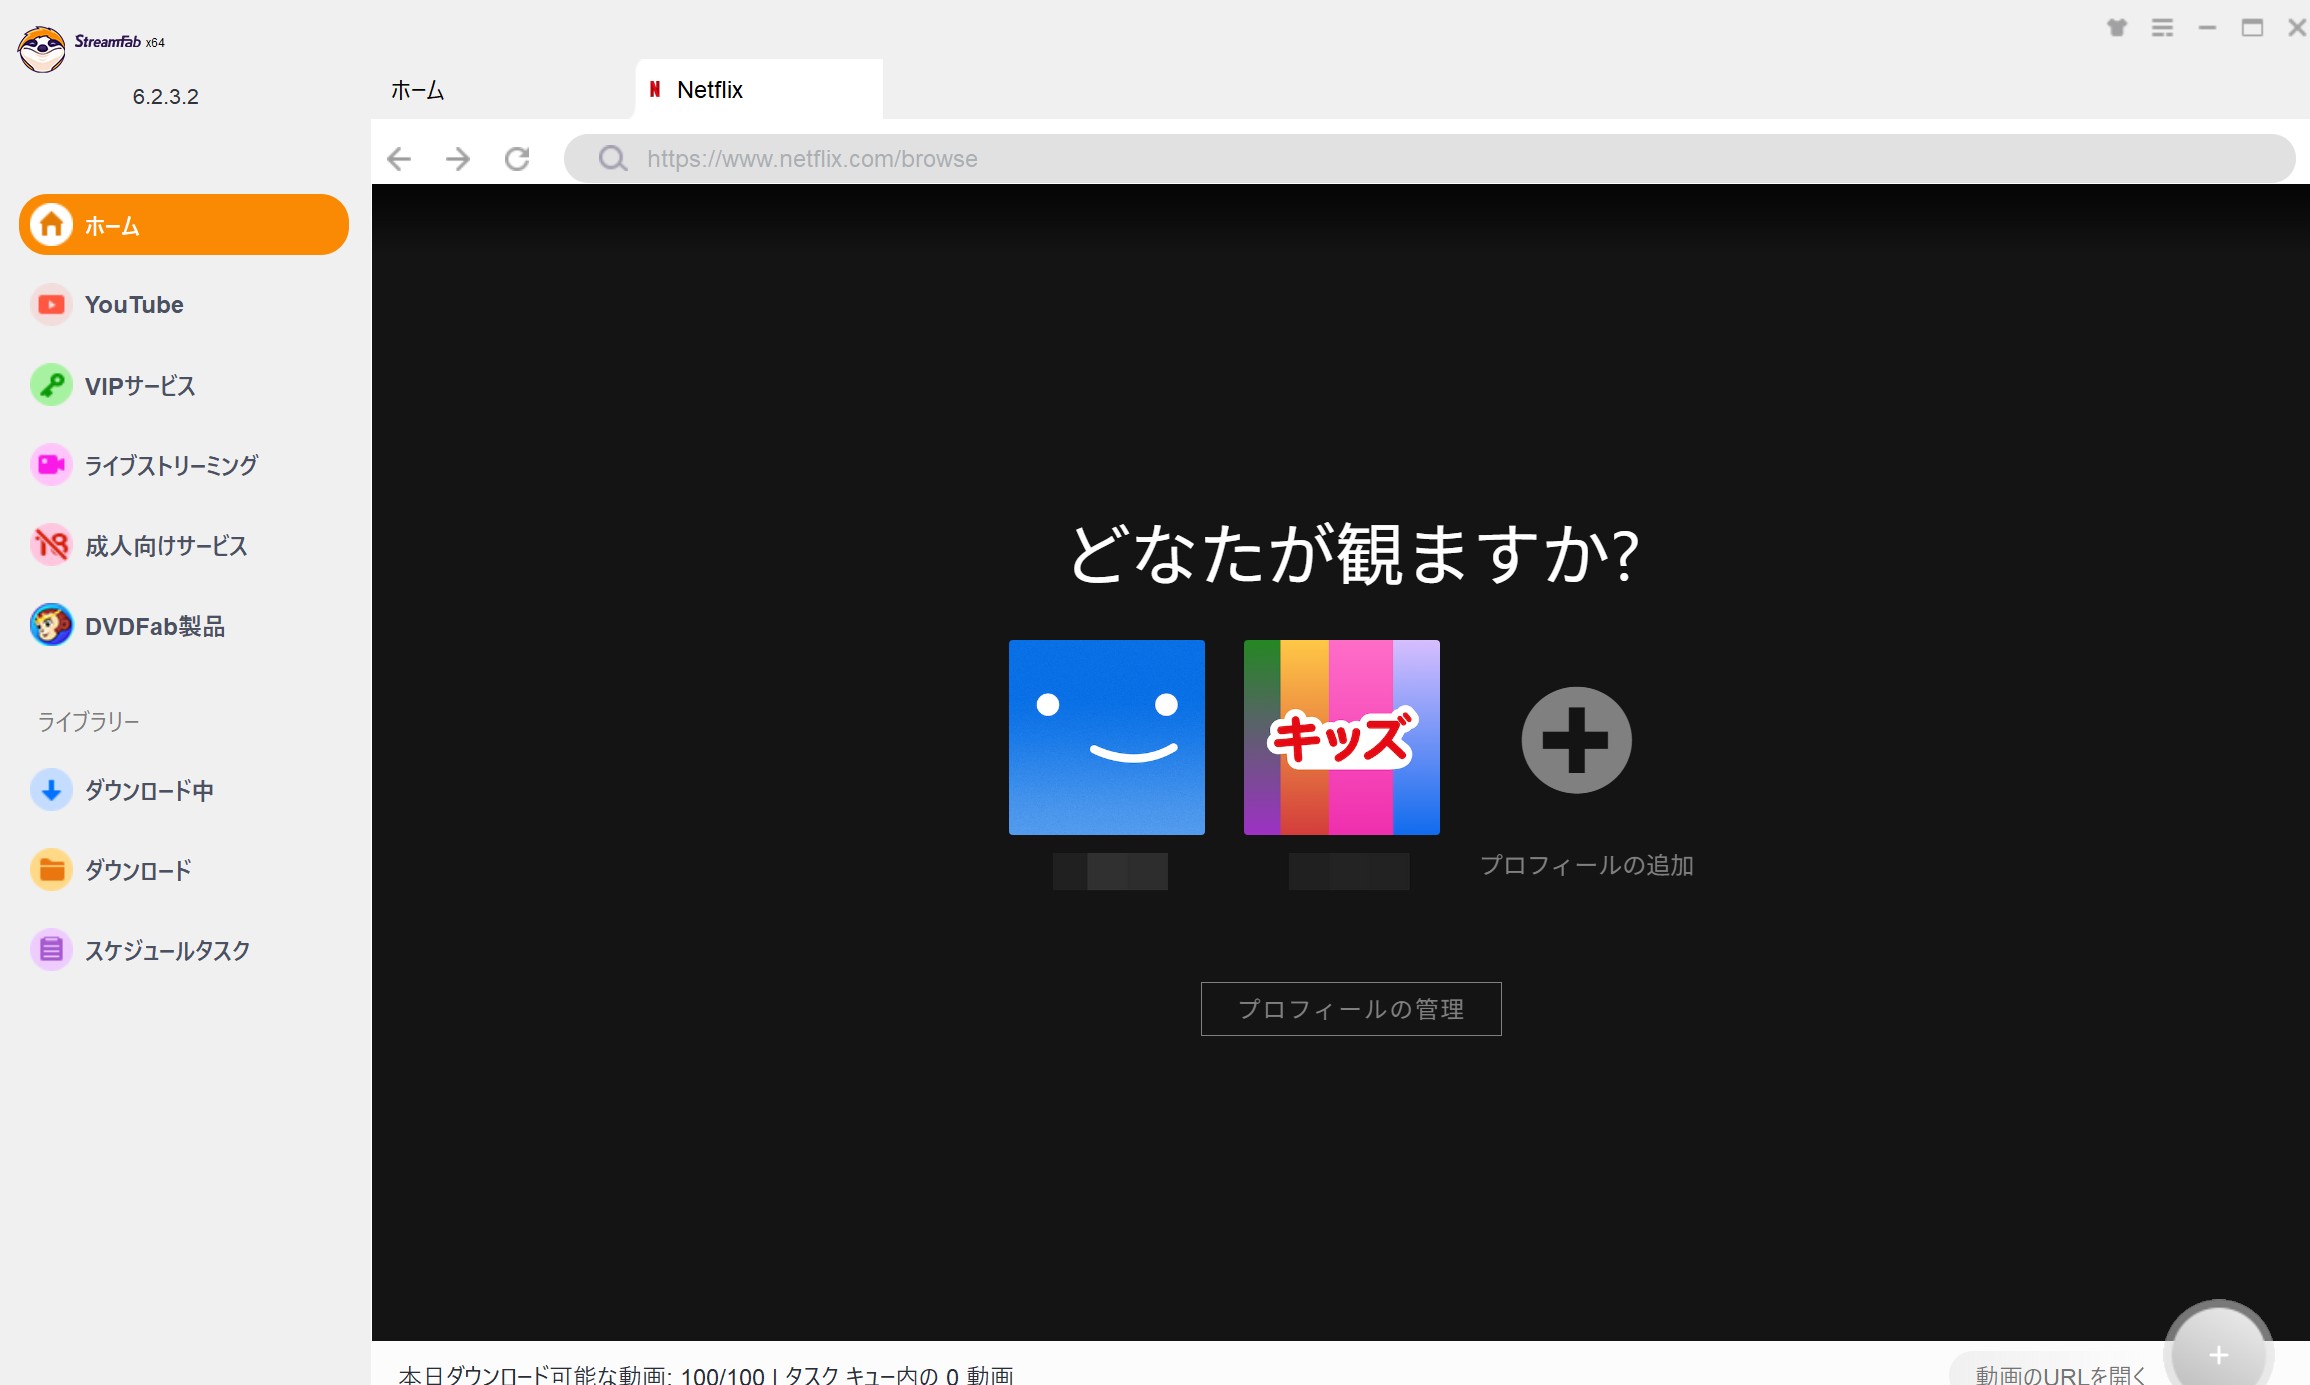This screenshot has height=1385, width=2310.
Task: Click the version number 6.2.3.2
Action: pyautogui.click(x=166, y=97)
